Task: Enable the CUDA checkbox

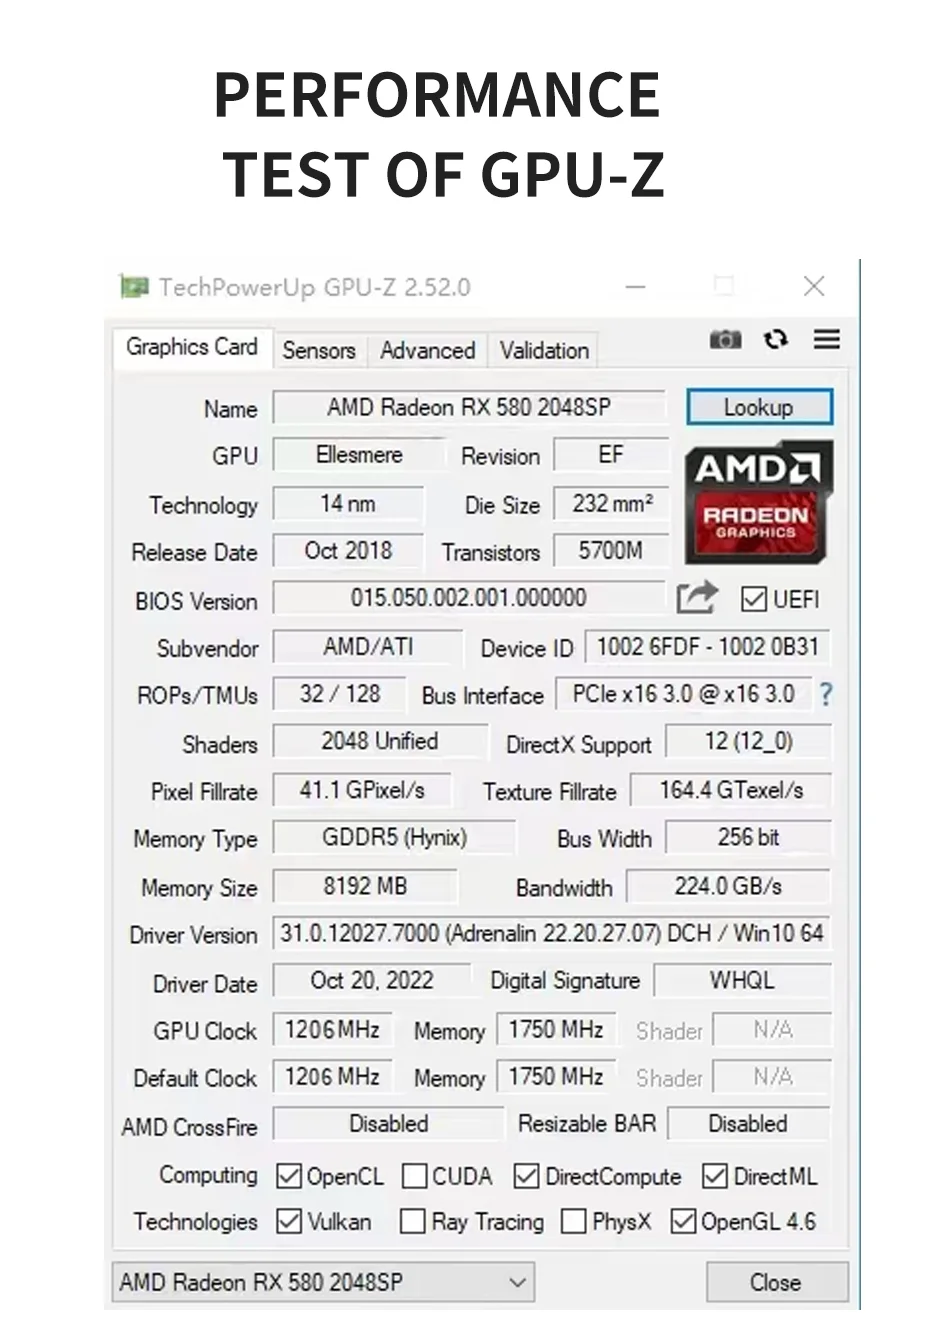Action: coord(414,1176)
